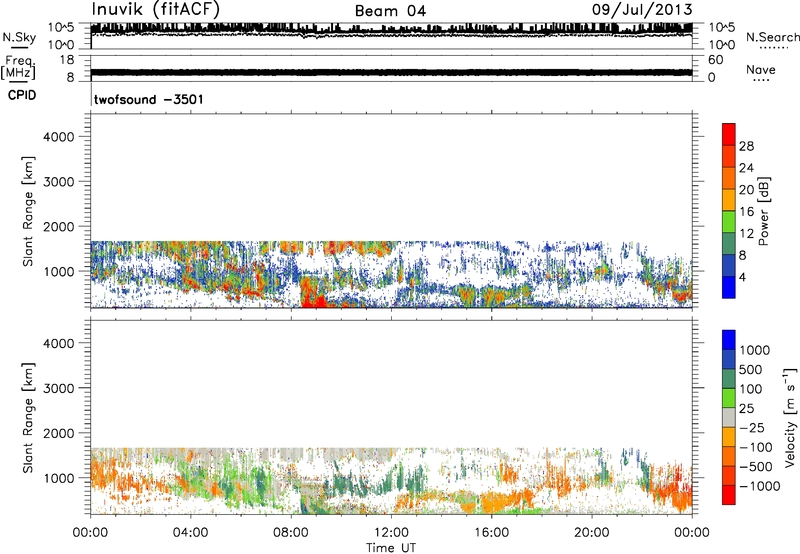The image size is (800, 554).
Task: Select the Slant Range label of velocity panel
Action: tap(28, 417)
